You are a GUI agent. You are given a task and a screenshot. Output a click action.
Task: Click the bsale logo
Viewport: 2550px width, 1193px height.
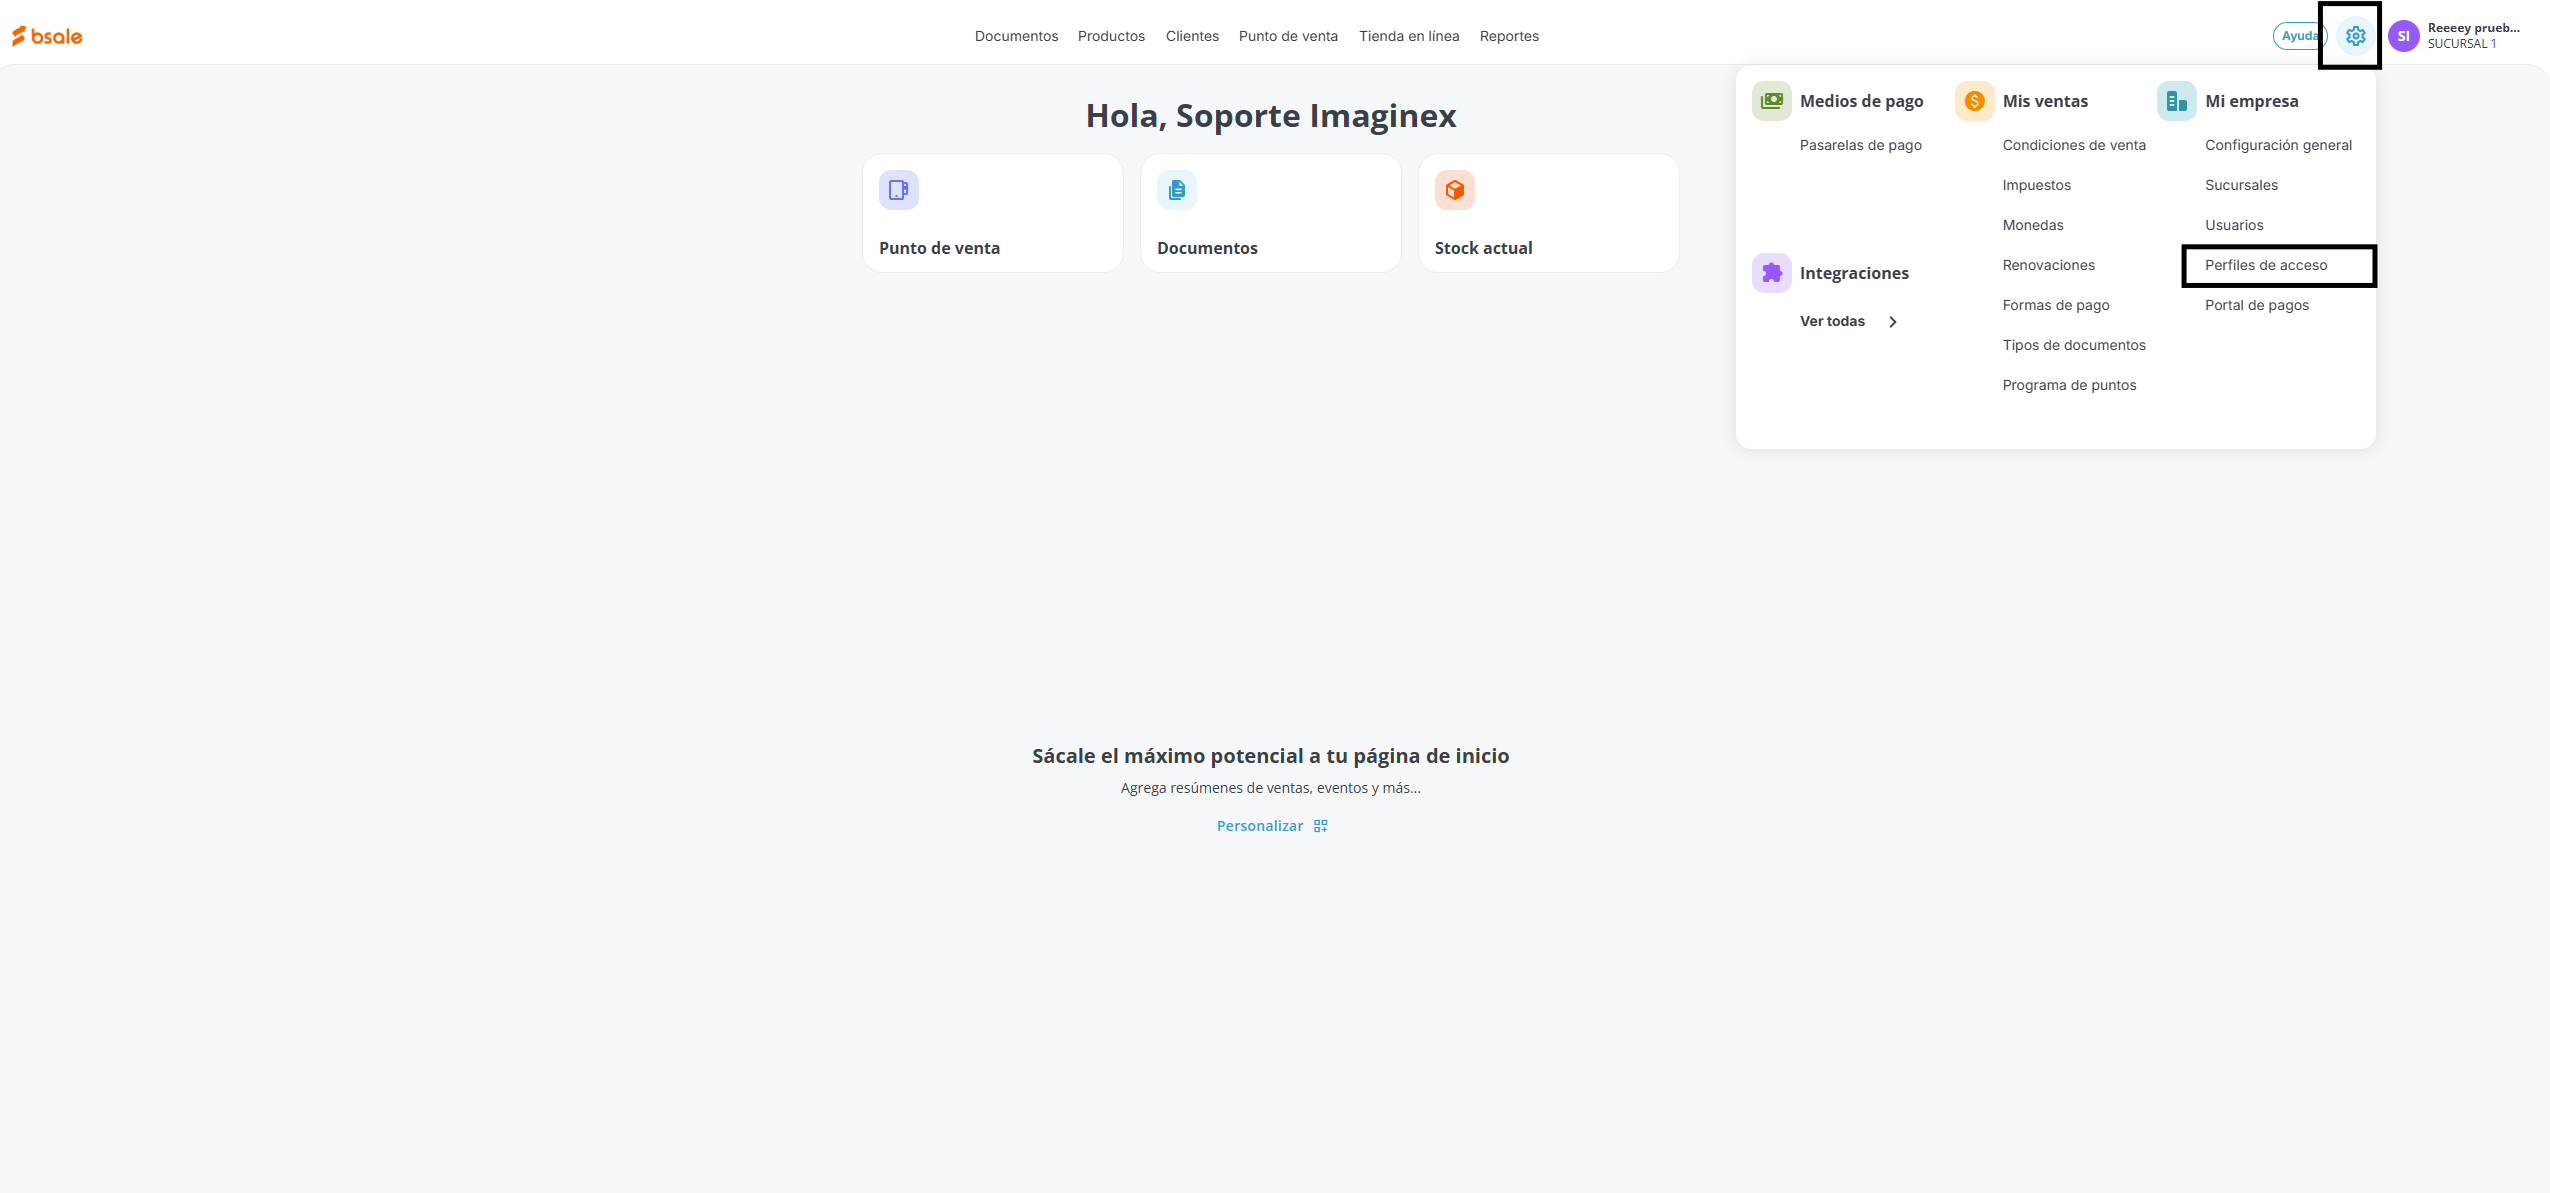[47, 36]
